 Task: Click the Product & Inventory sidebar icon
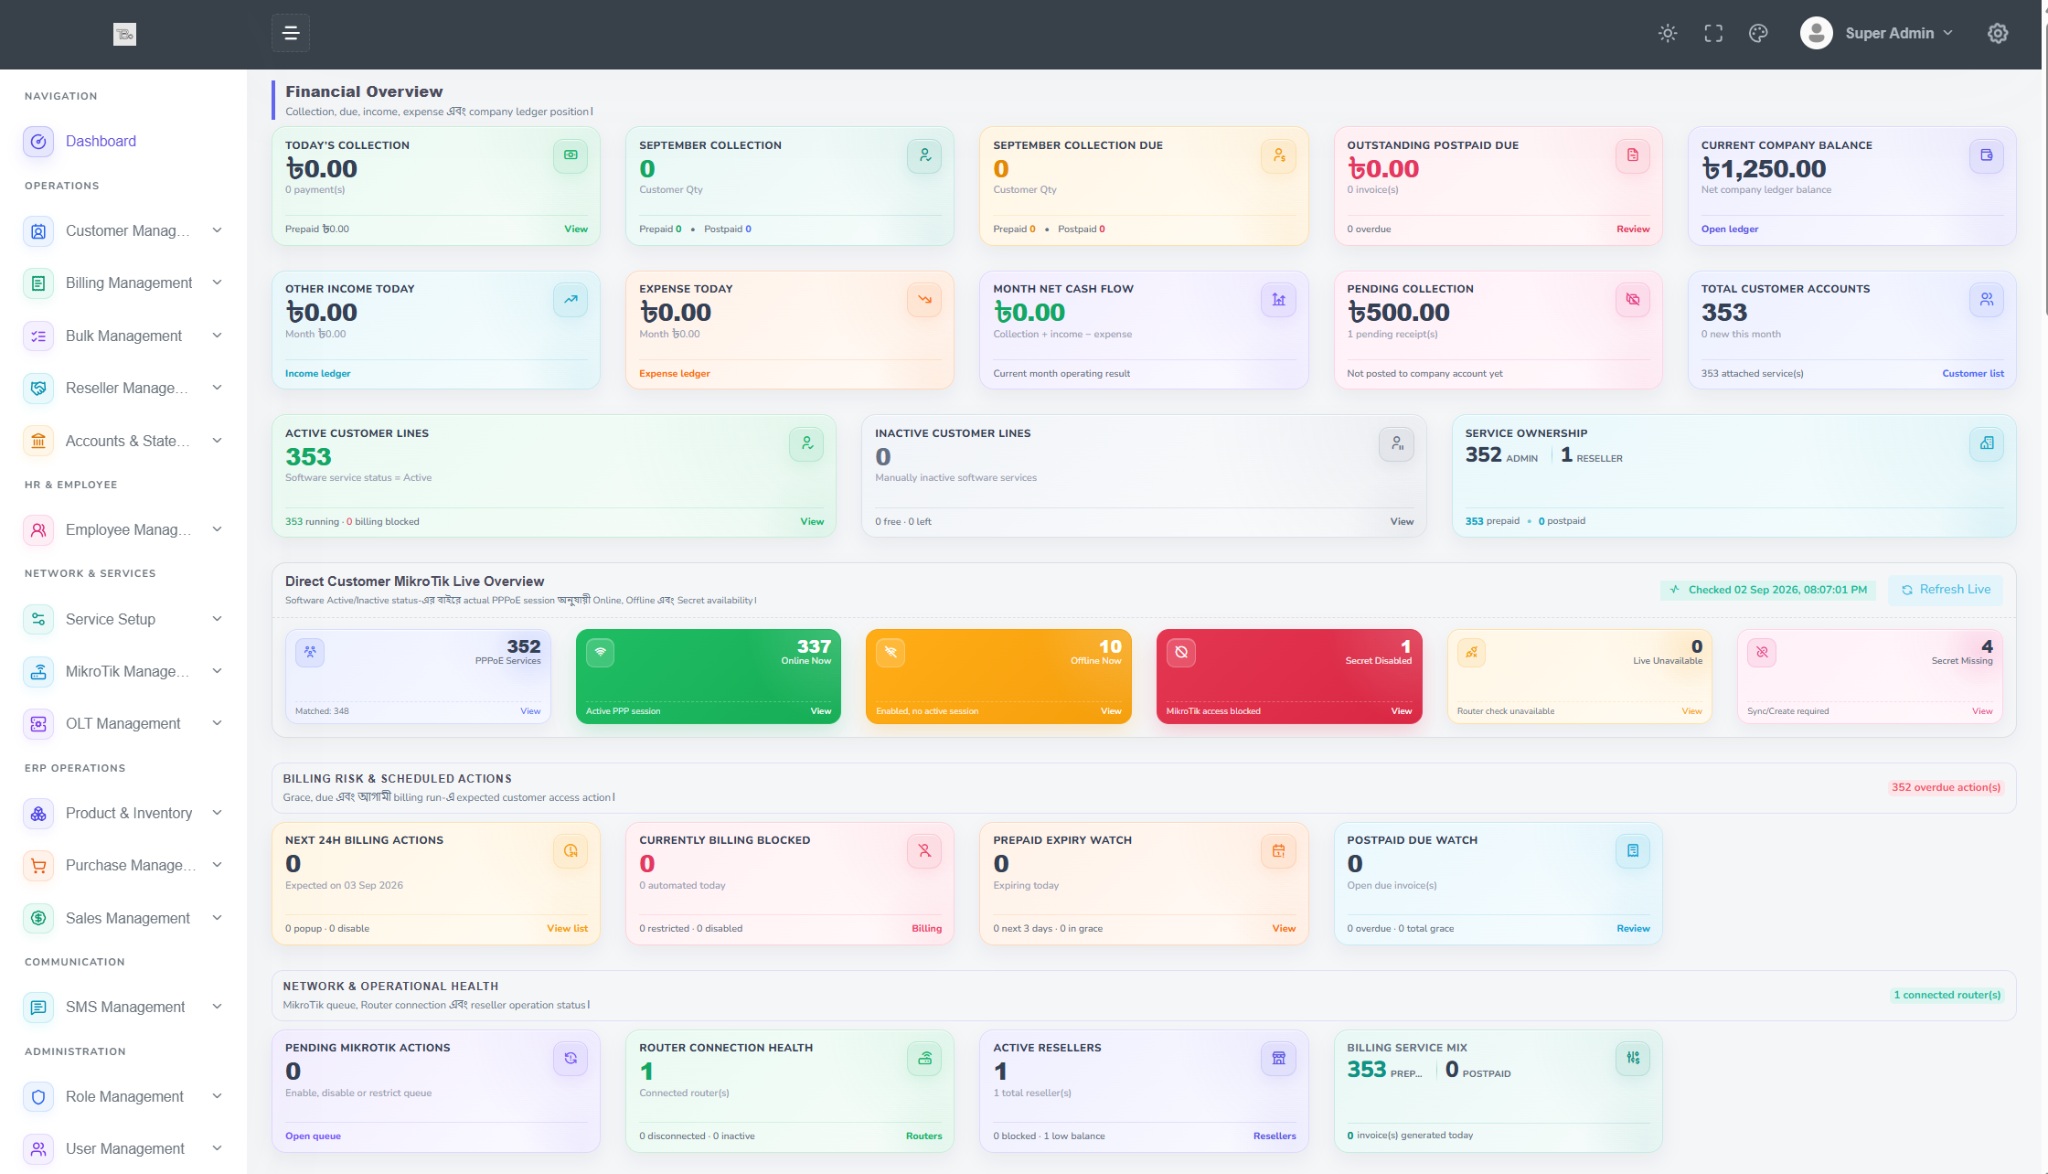tap(38, 813)
